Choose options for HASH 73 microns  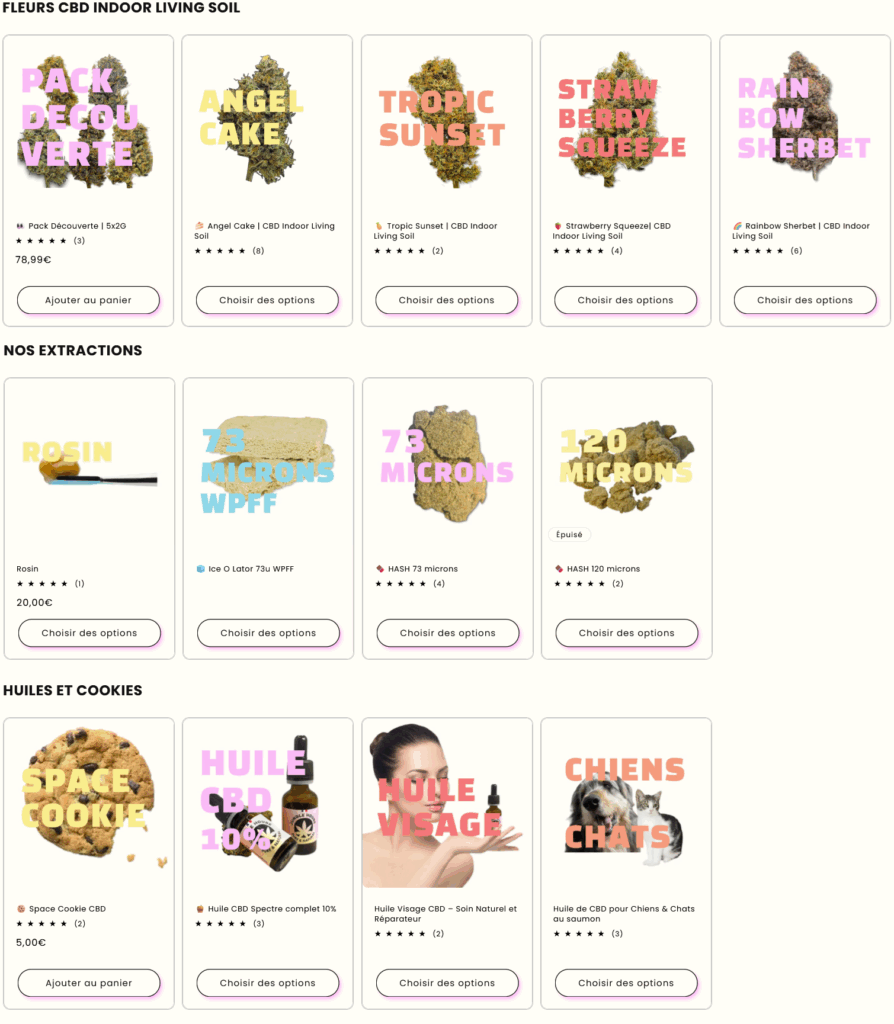(447, 633)
